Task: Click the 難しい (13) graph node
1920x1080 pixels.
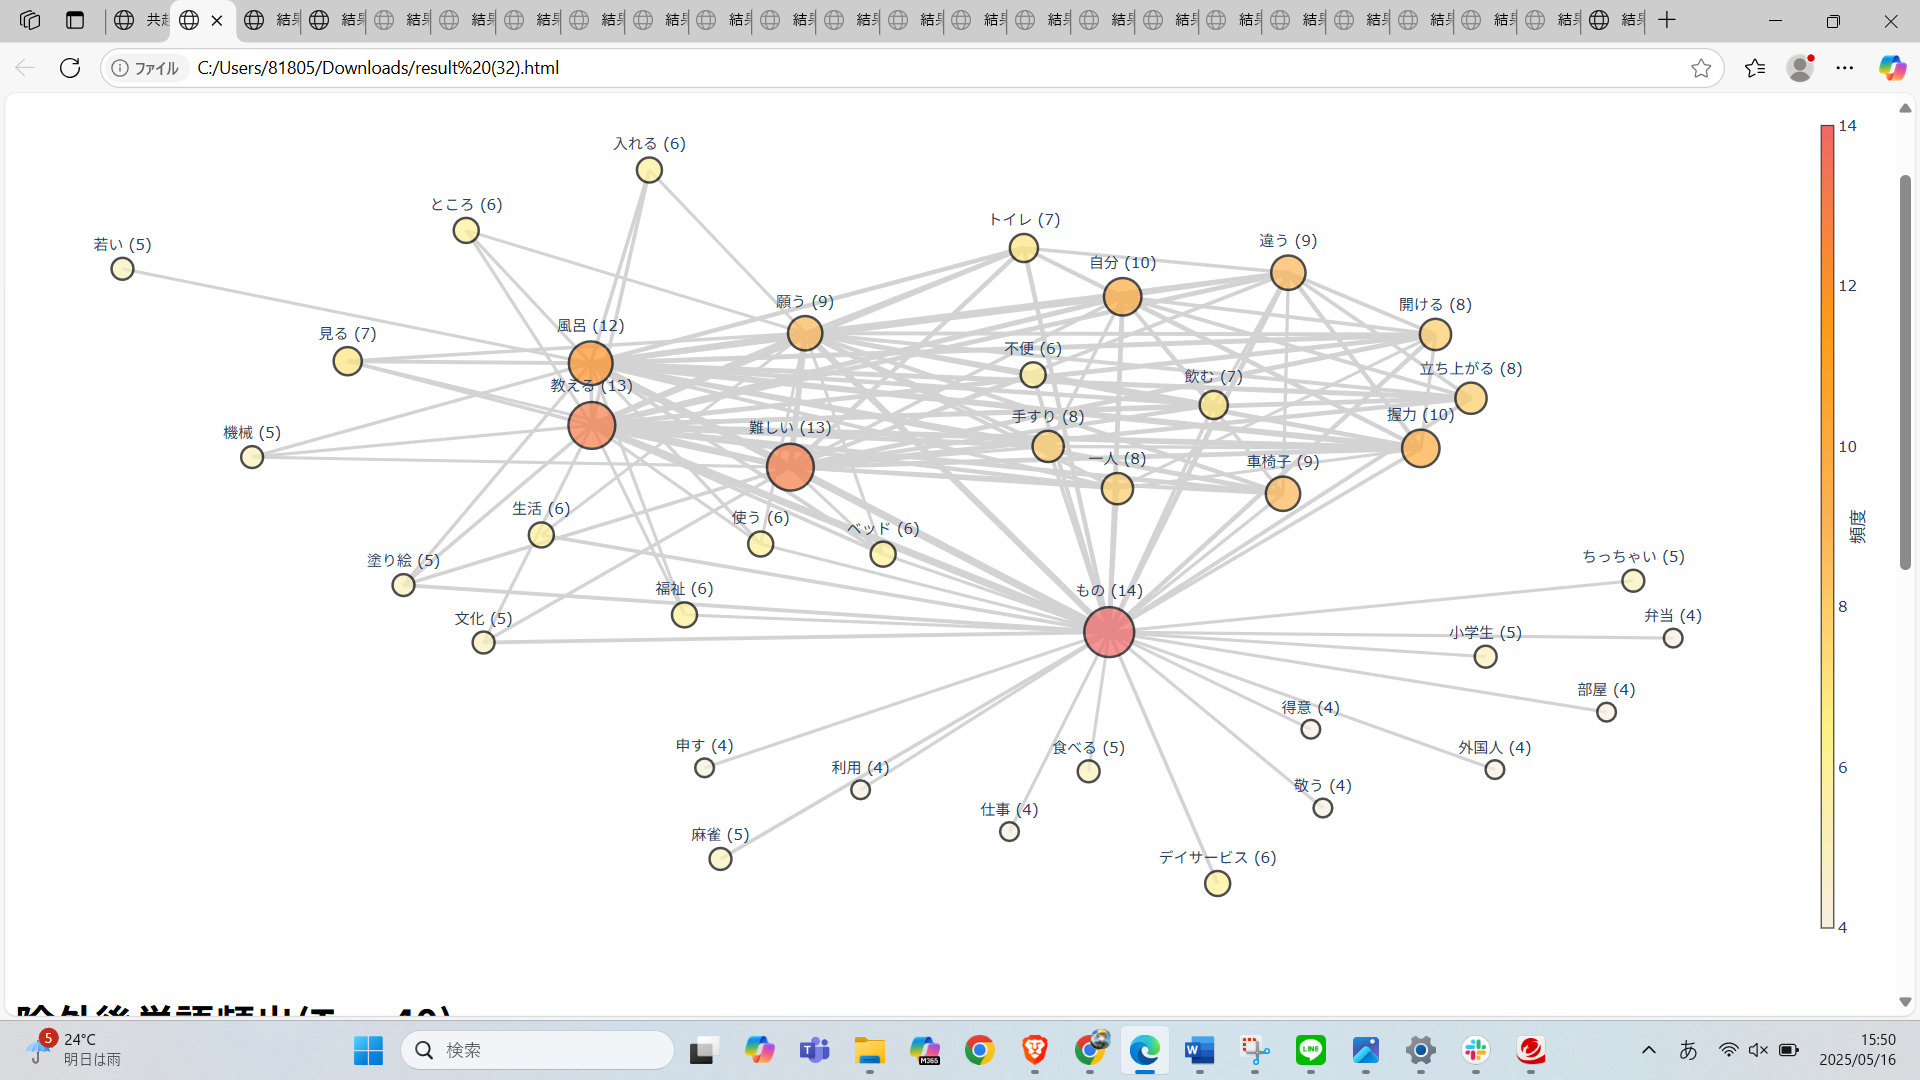Action: pyautogui.click(x=790, y=467)
